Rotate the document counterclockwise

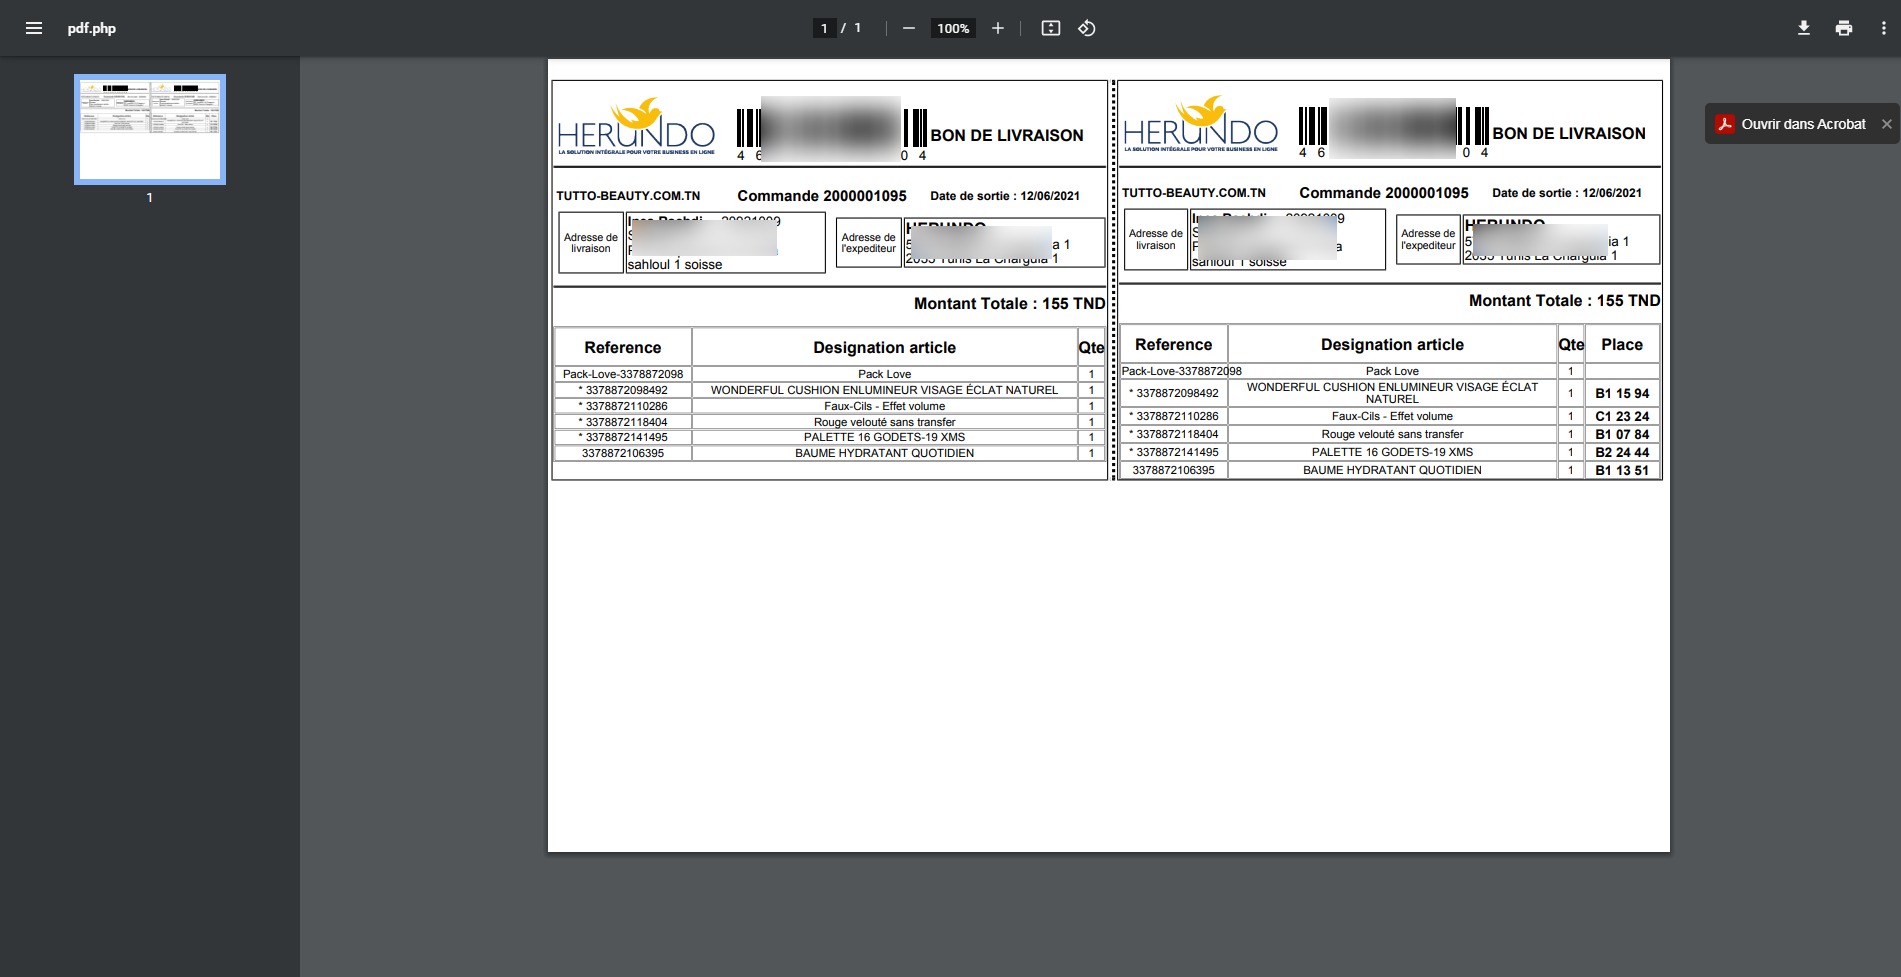[1087, 28]
